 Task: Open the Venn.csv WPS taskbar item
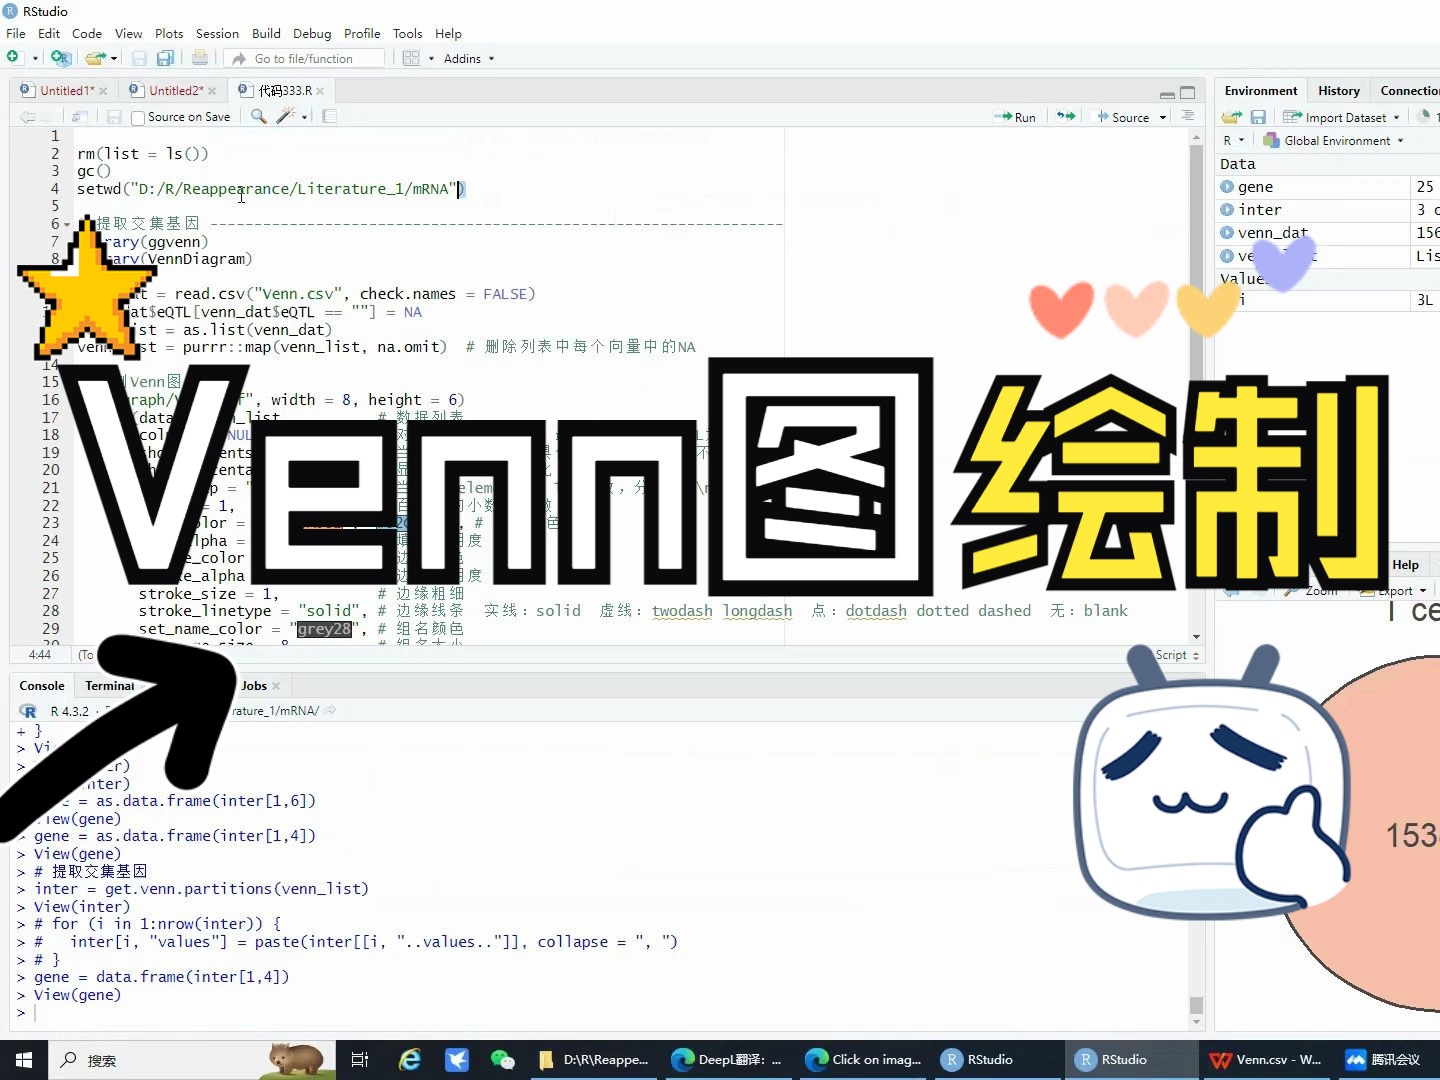point(1266,1060)
